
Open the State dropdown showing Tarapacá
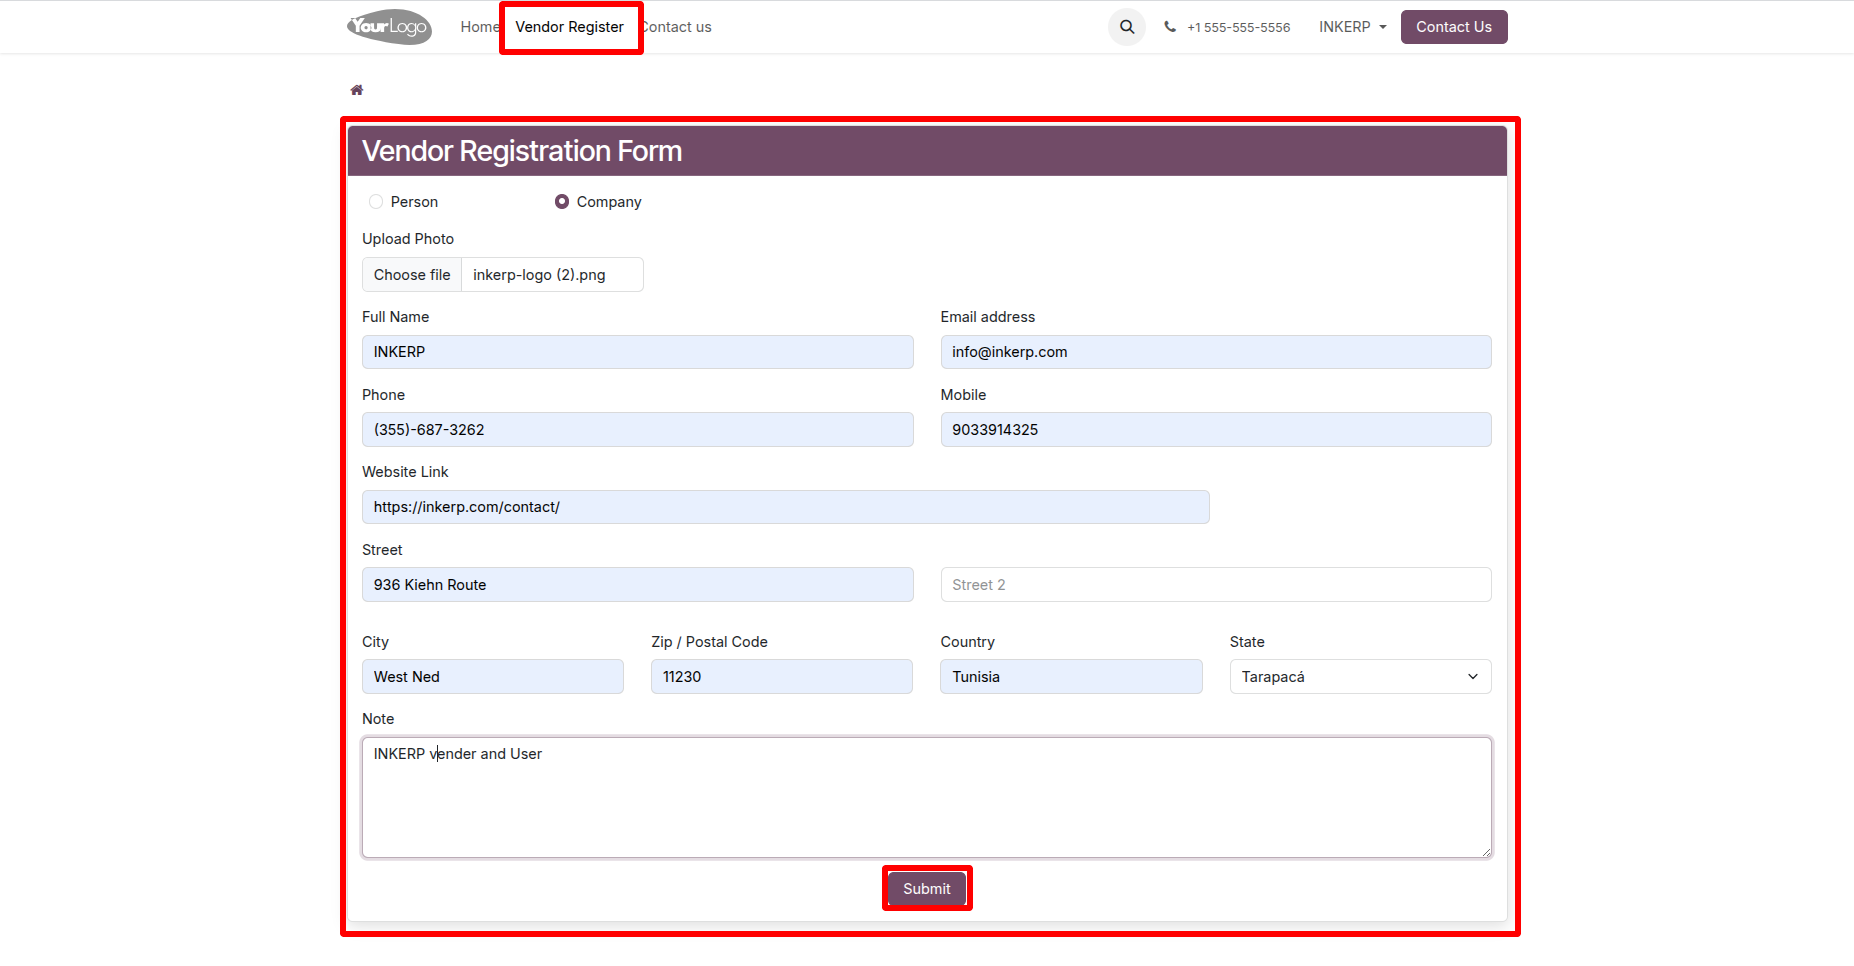click(1360, 677)
